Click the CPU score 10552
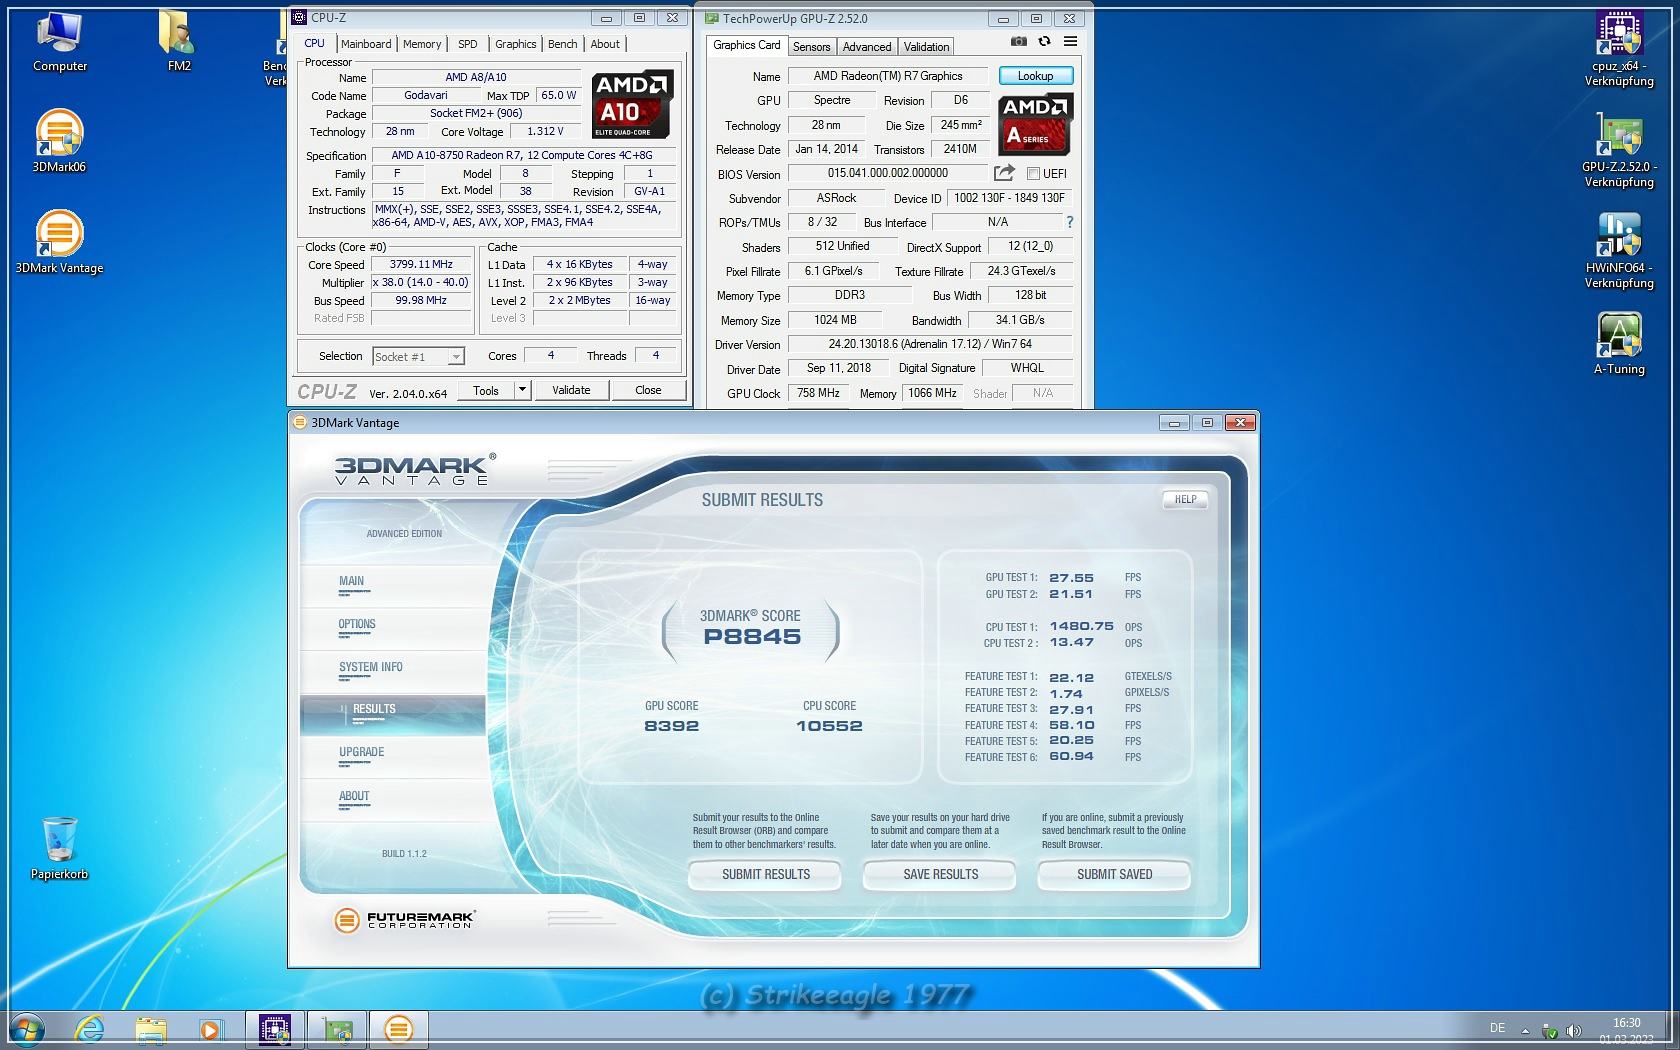The height and width of the screenshot is (1050, 1680). point(829,726)
